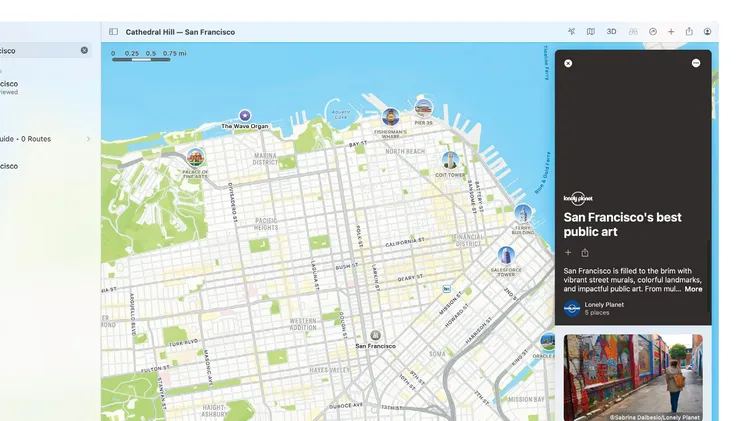Add the public art guide with plus
This screenshot has height=421, width=750.
568,253
